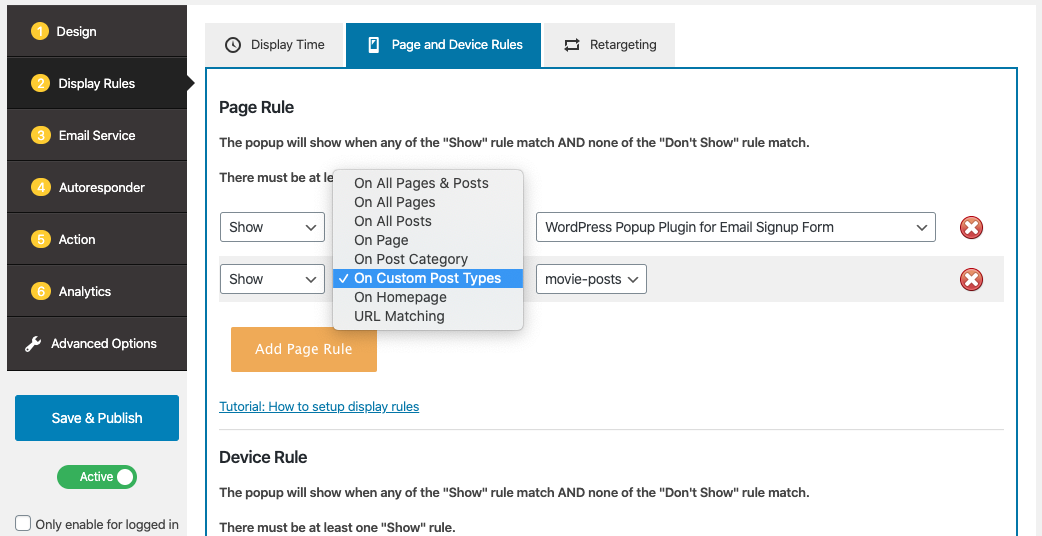The image size is (1042, 536).
Task: Switch to the Retargeting tab
Action: 610,45
